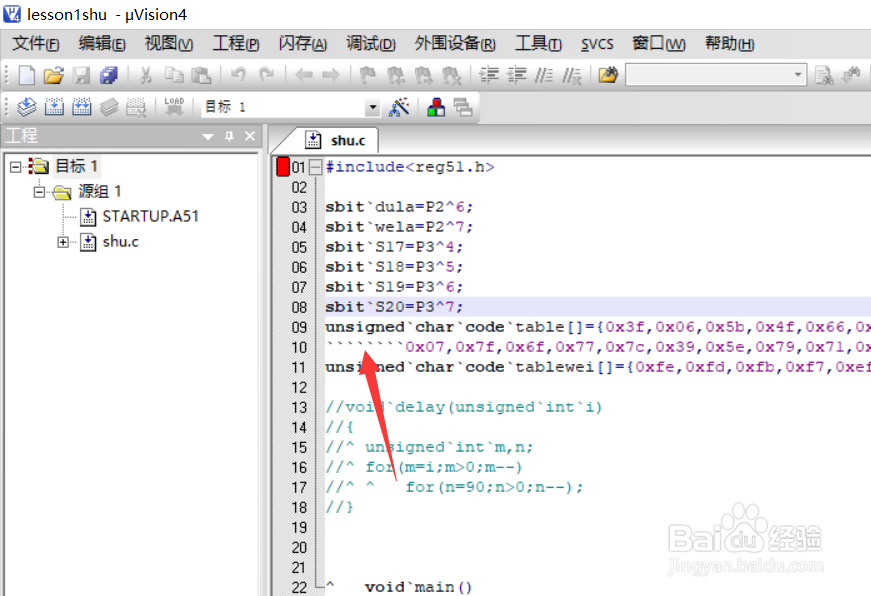Close the 工程 project panel
Screen dimensions: 871x596
(250, 136)
